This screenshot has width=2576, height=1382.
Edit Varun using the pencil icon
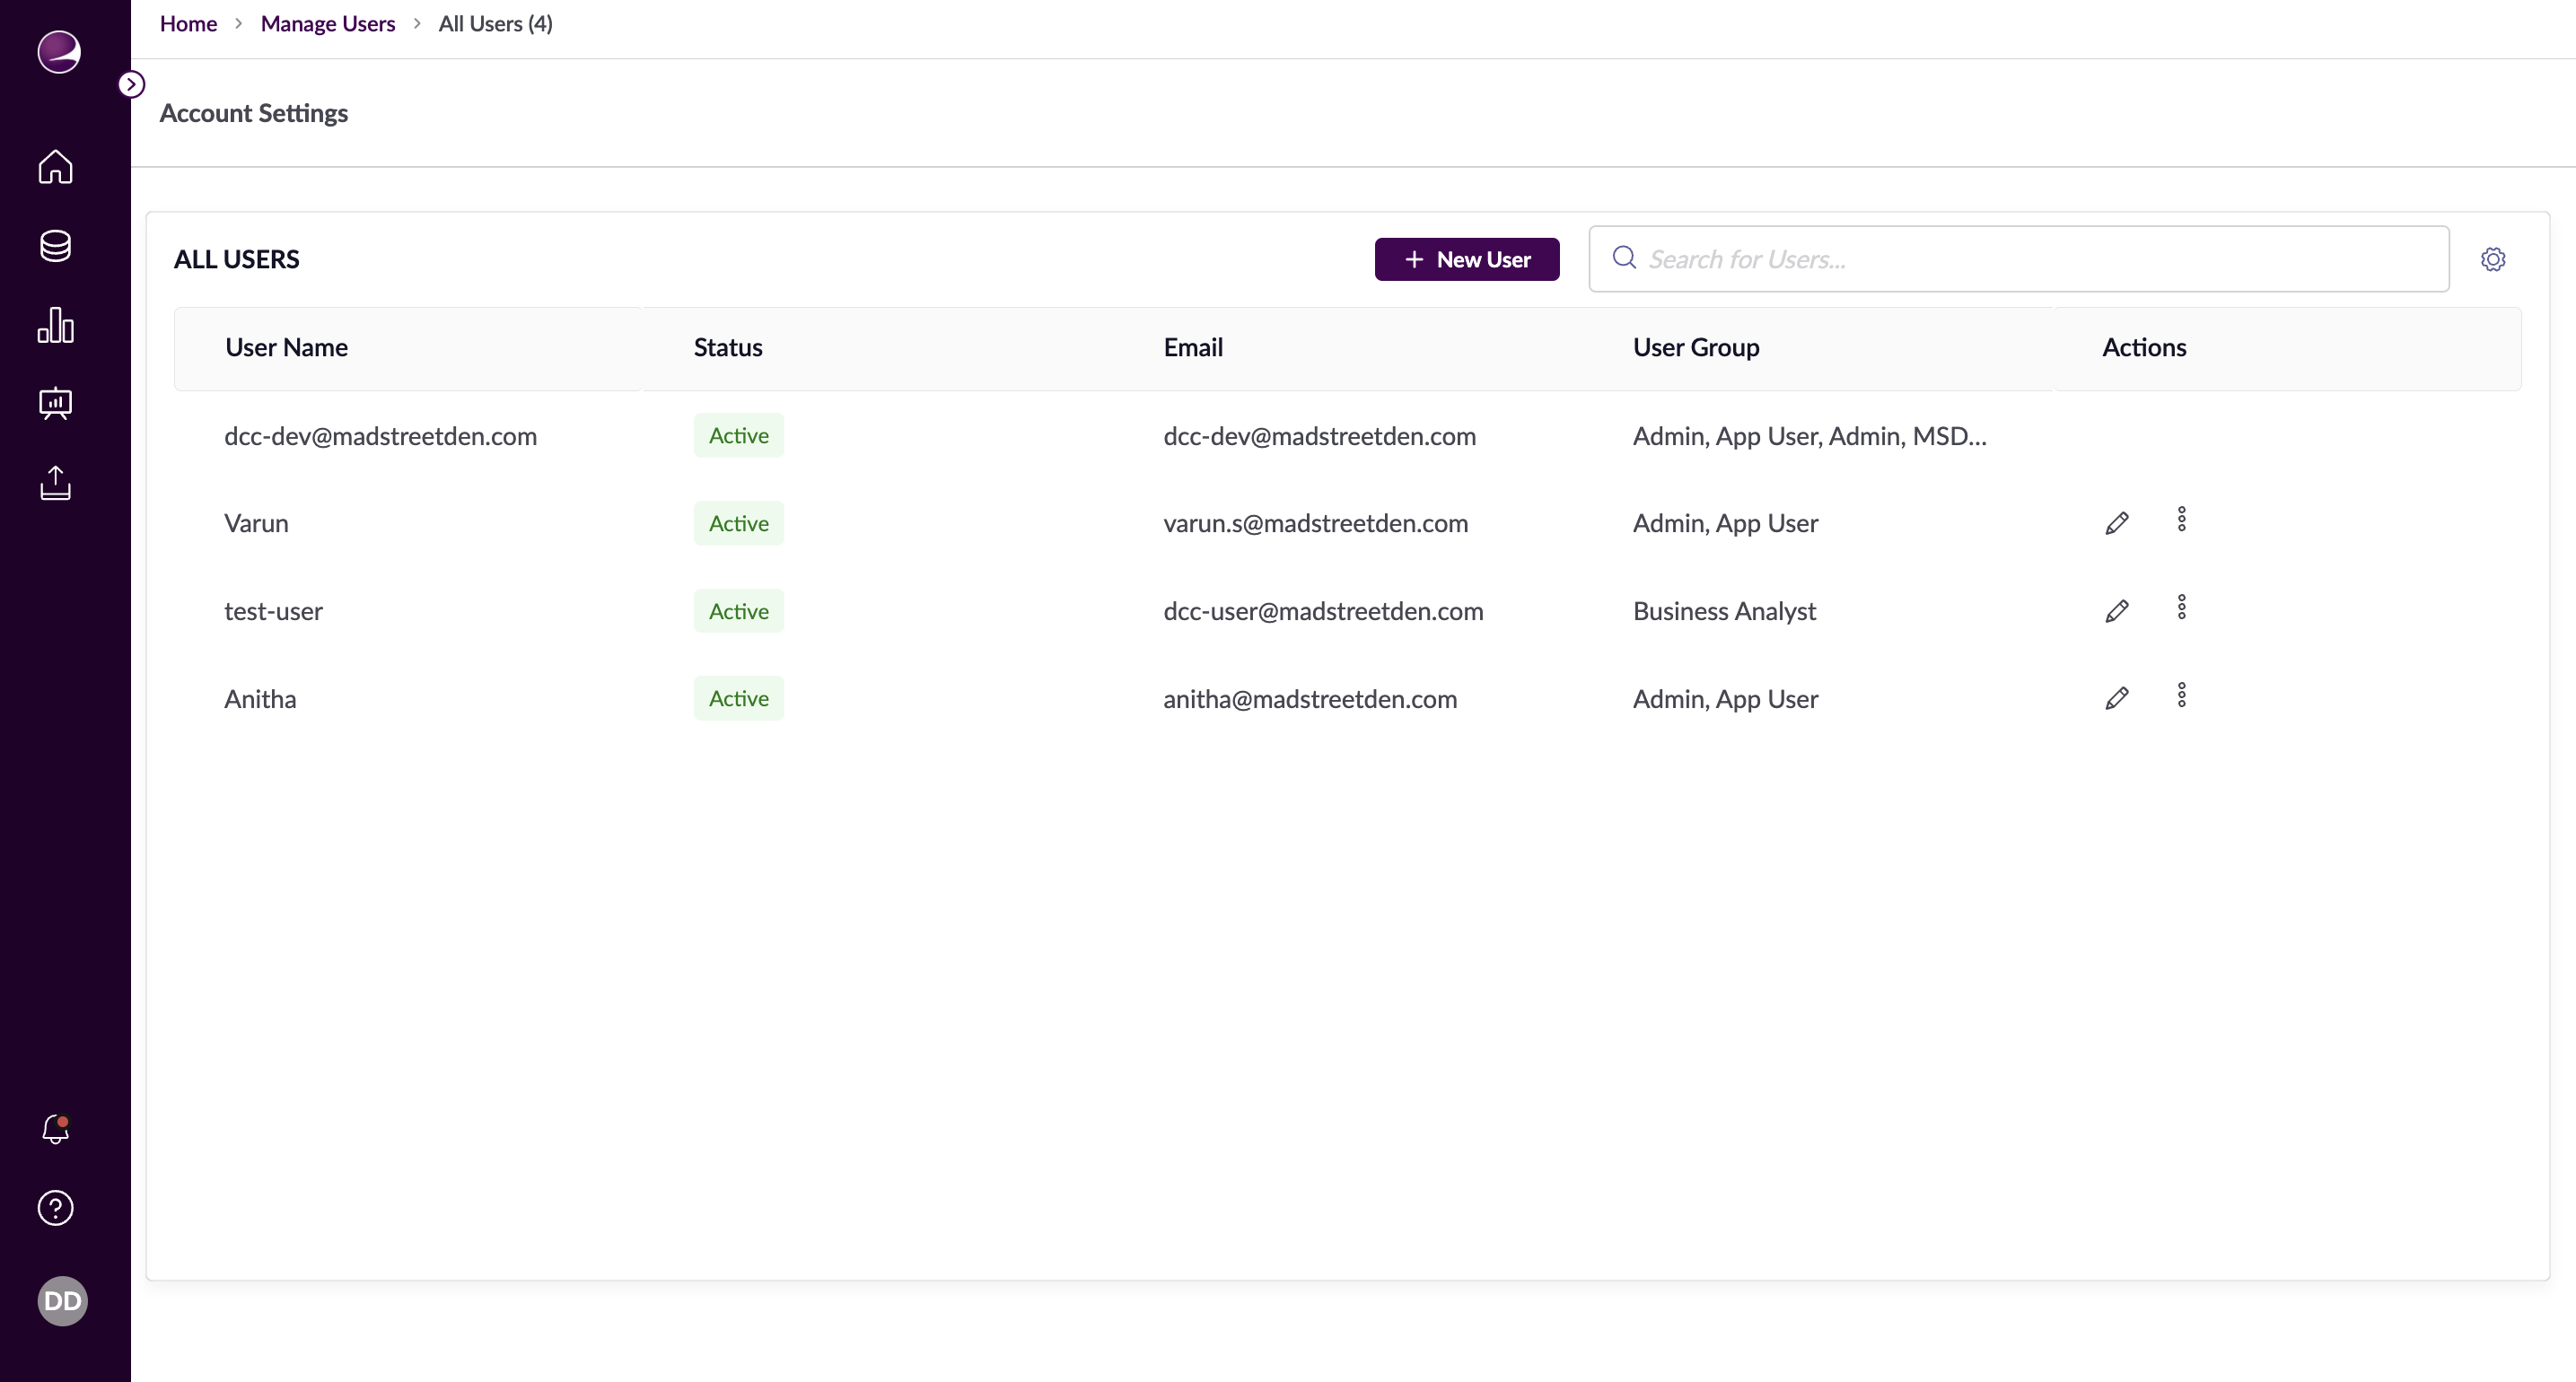(x=2117, y=522)
